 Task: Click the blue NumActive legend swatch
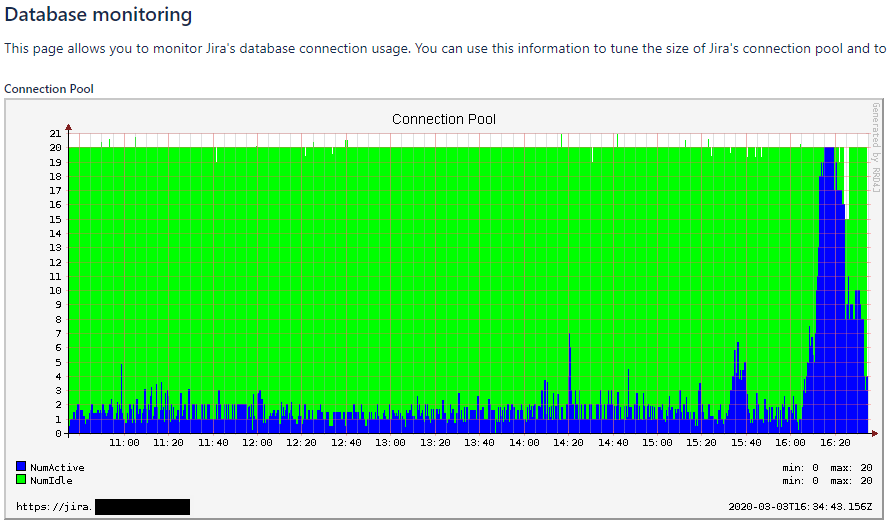(x=21, y=466)
